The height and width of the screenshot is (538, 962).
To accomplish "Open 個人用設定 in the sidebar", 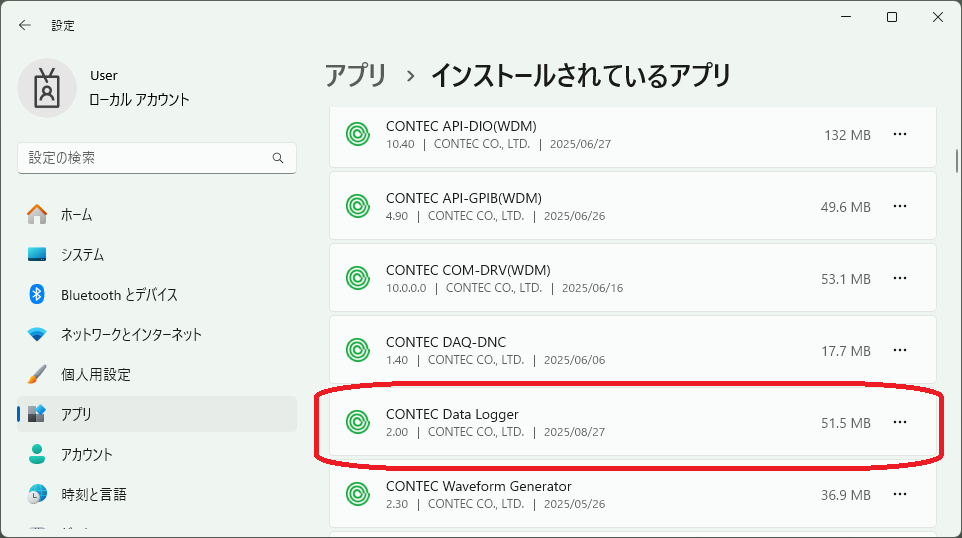I will (x=95, y=374).
